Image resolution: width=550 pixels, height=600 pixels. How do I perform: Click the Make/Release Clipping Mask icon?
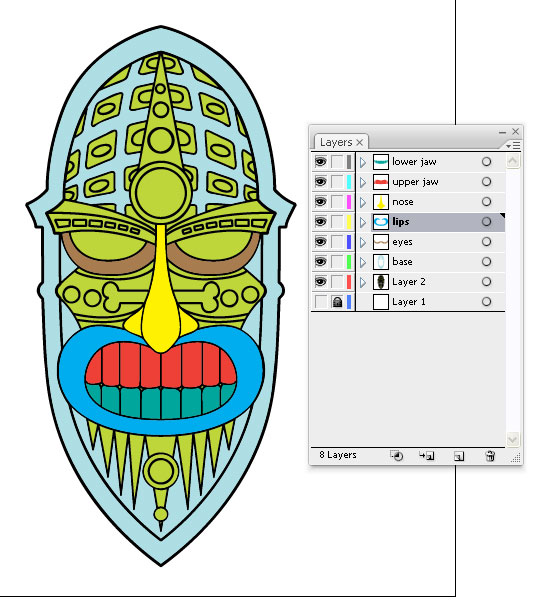(396, 456)
